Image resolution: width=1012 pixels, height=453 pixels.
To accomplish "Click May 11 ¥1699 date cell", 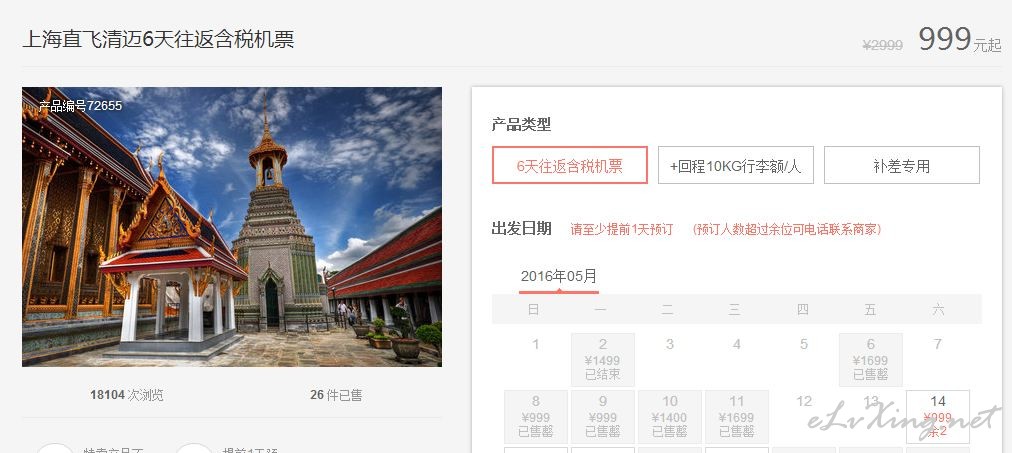I will pos(737,417).
